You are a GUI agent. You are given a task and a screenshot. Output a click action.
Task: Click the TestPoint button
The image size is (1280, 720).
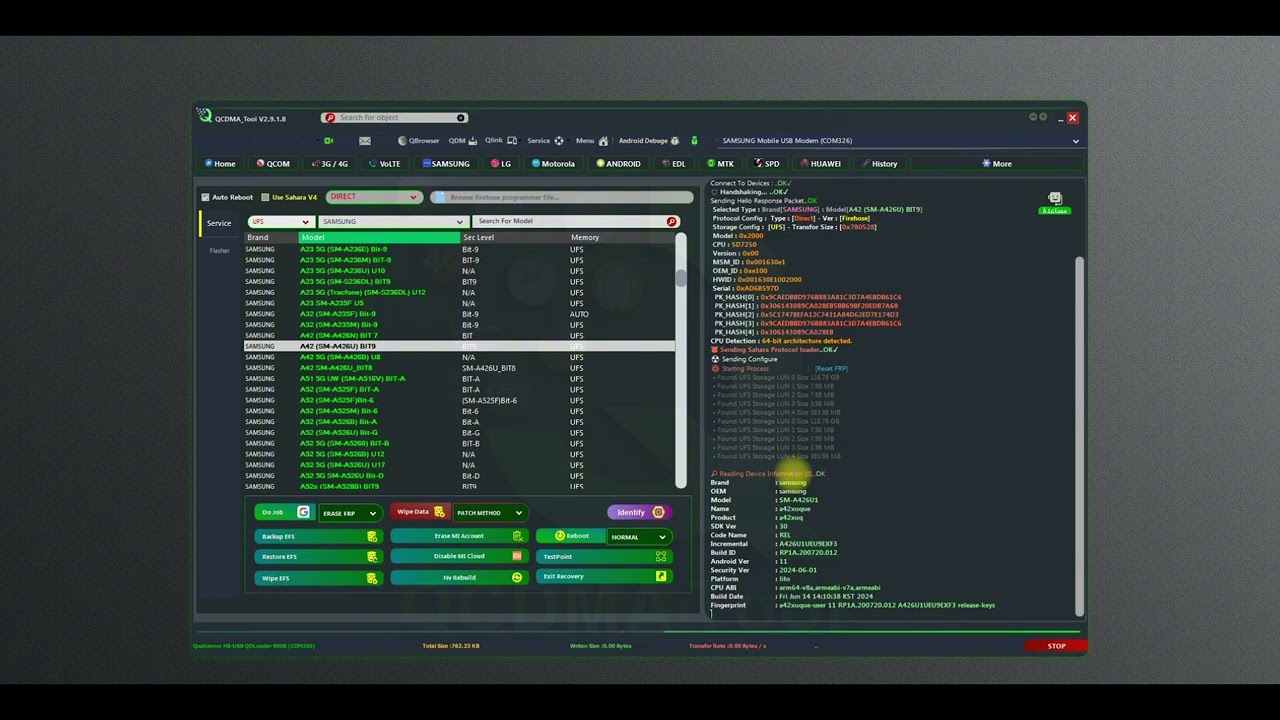click(603, 556)
